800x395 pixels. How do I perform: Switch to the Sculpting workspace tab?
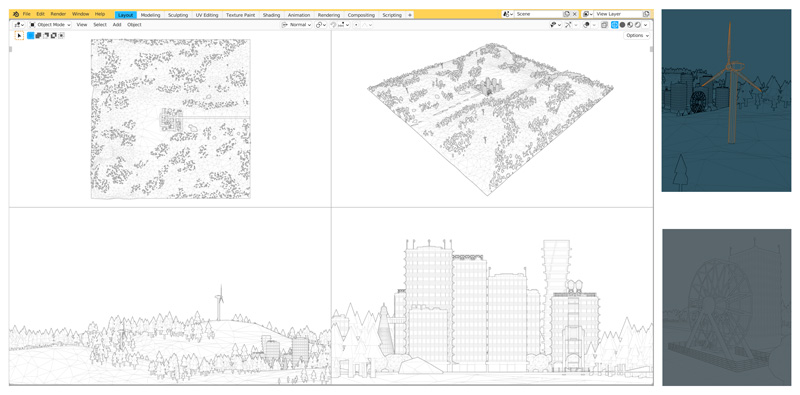[178, 15]
